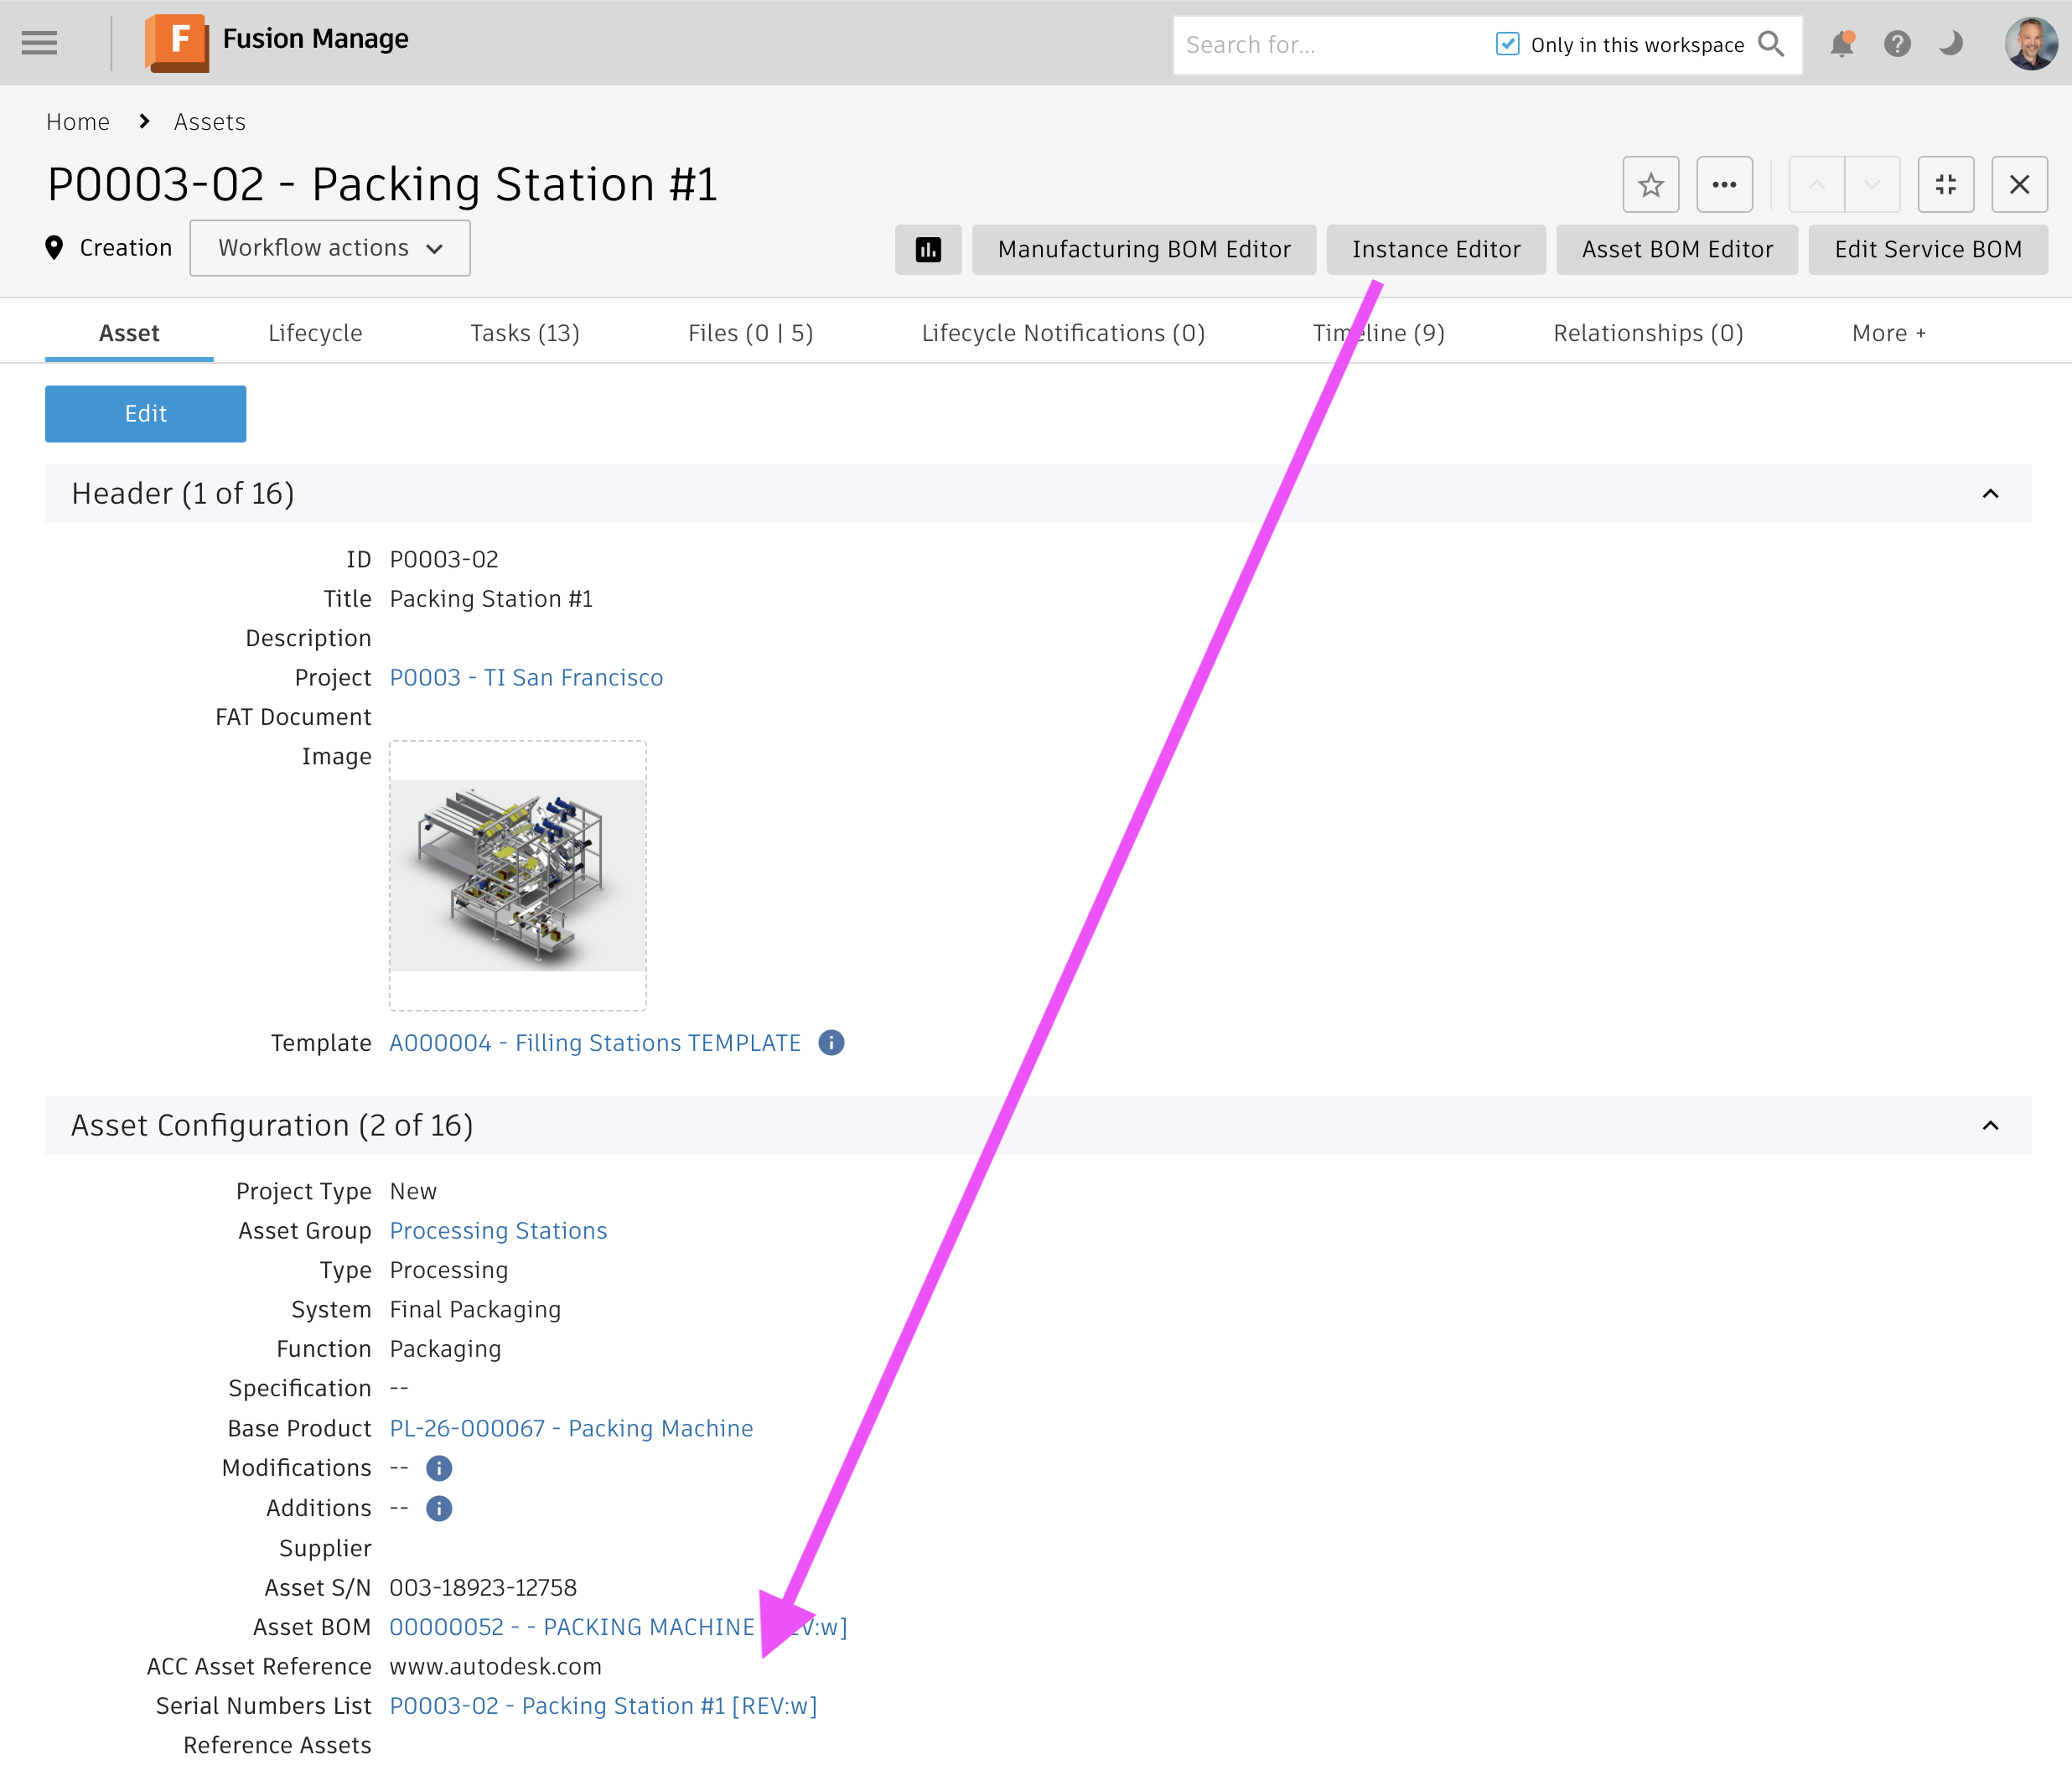Screen dimensions: 2072x1770
Task: Collapse the Asset Configuration section
Action: point(1990,1126)
